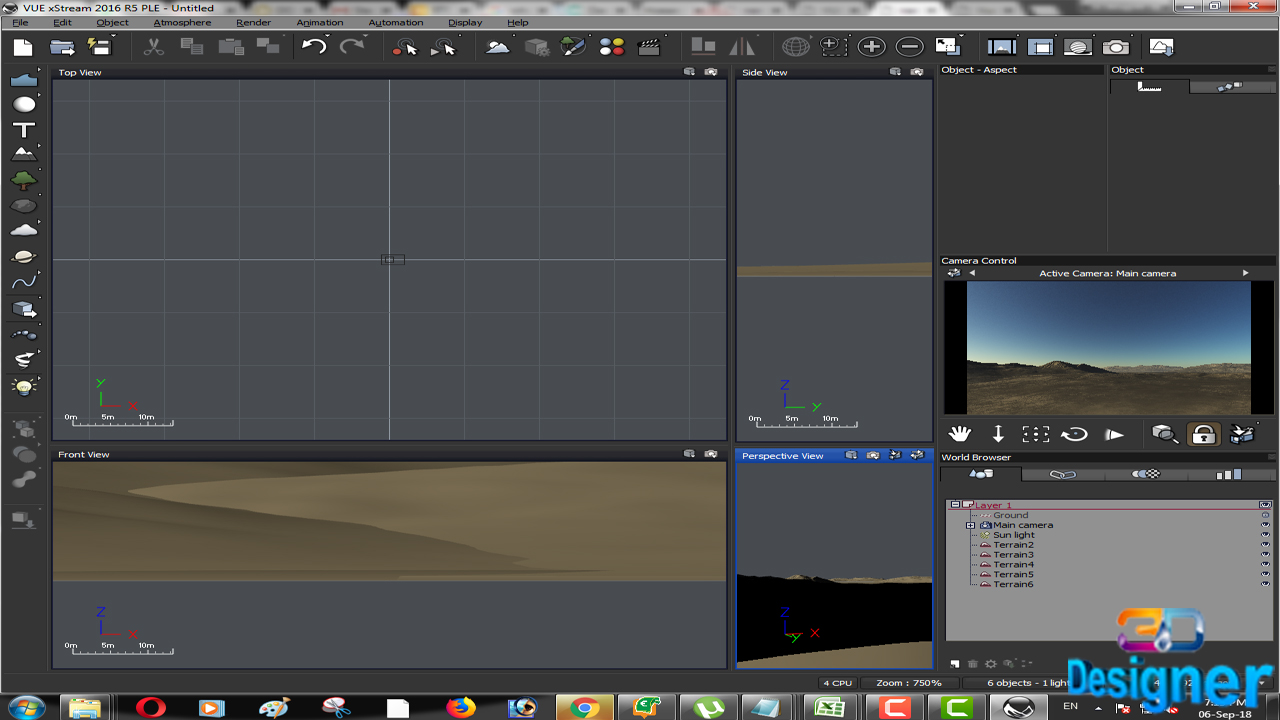Open the animation clapperboard icon
Viewport: 1280px width, 720px height.
[649, 47]
